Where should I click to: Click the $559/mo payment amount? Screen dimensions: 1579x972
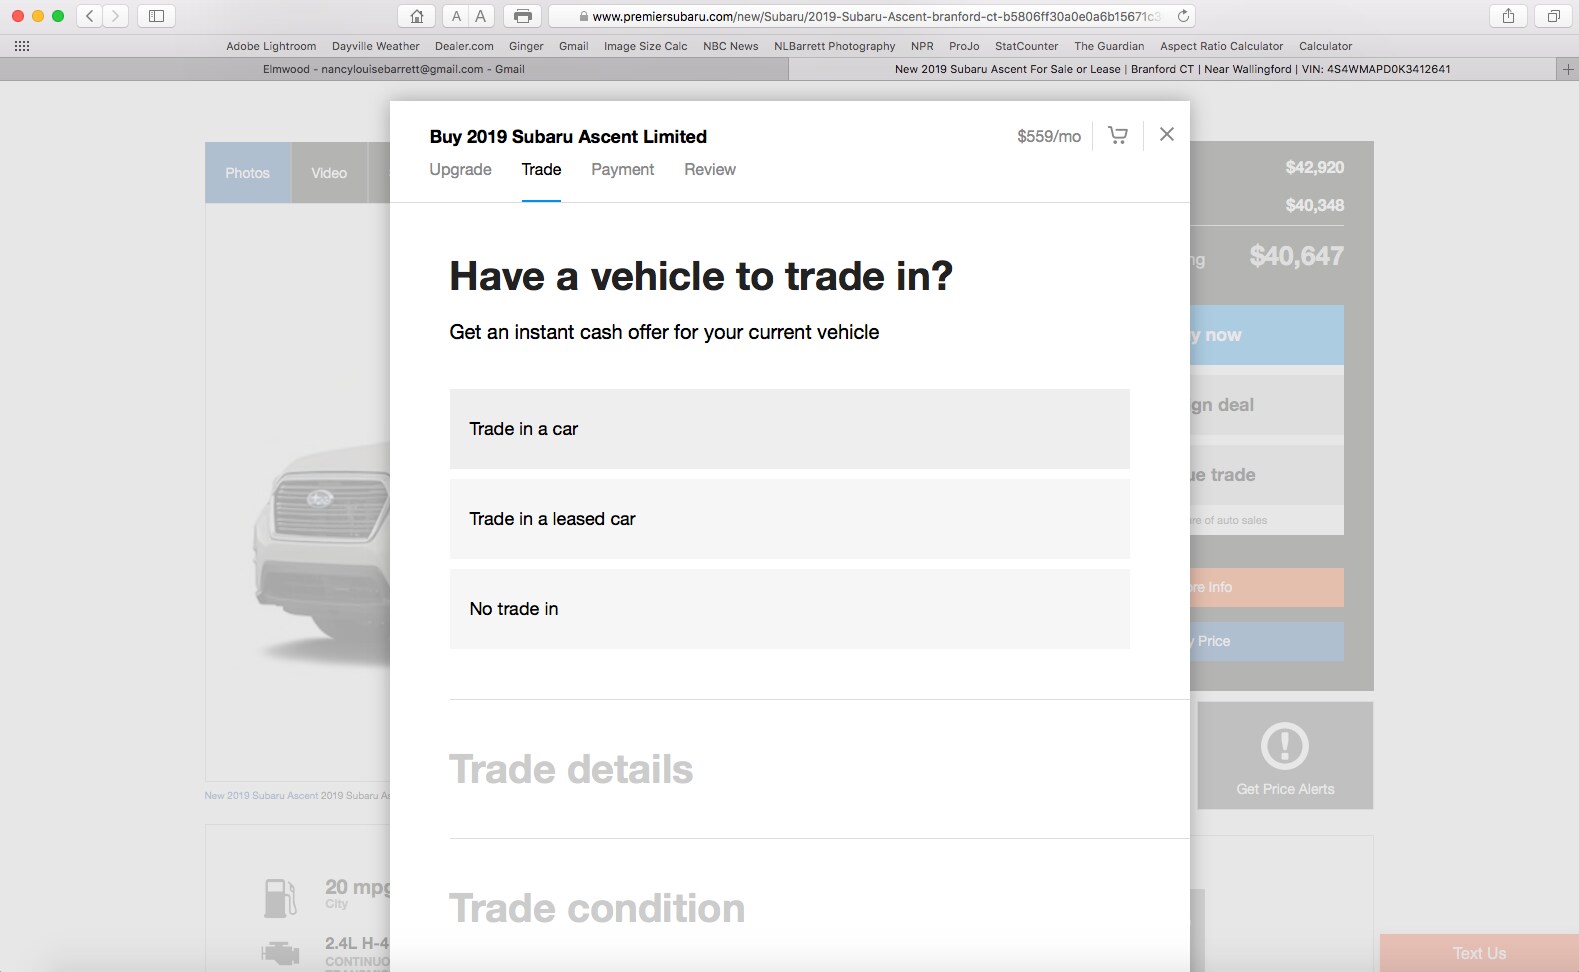point(1049,136)
